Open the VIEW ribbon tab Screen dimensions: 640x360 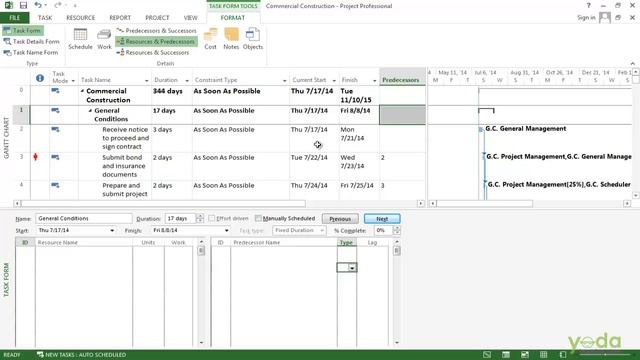pos(190,18)
